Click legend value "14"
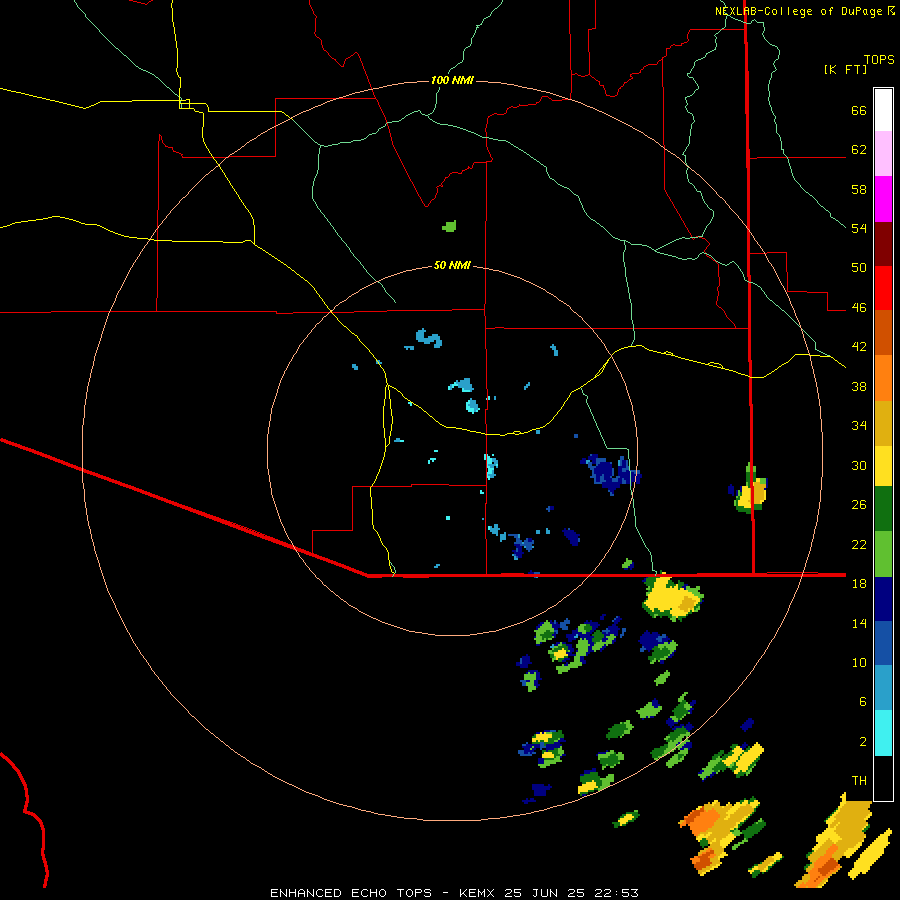The image size is (900, 900). [859, 623]
